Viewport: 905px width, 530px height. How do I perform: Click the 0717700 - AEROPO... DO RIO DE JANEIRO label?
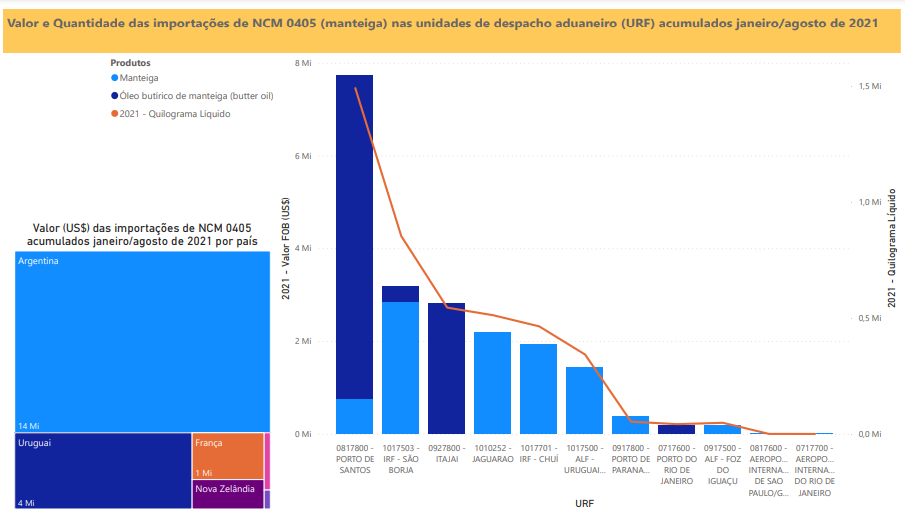[814, 470]
